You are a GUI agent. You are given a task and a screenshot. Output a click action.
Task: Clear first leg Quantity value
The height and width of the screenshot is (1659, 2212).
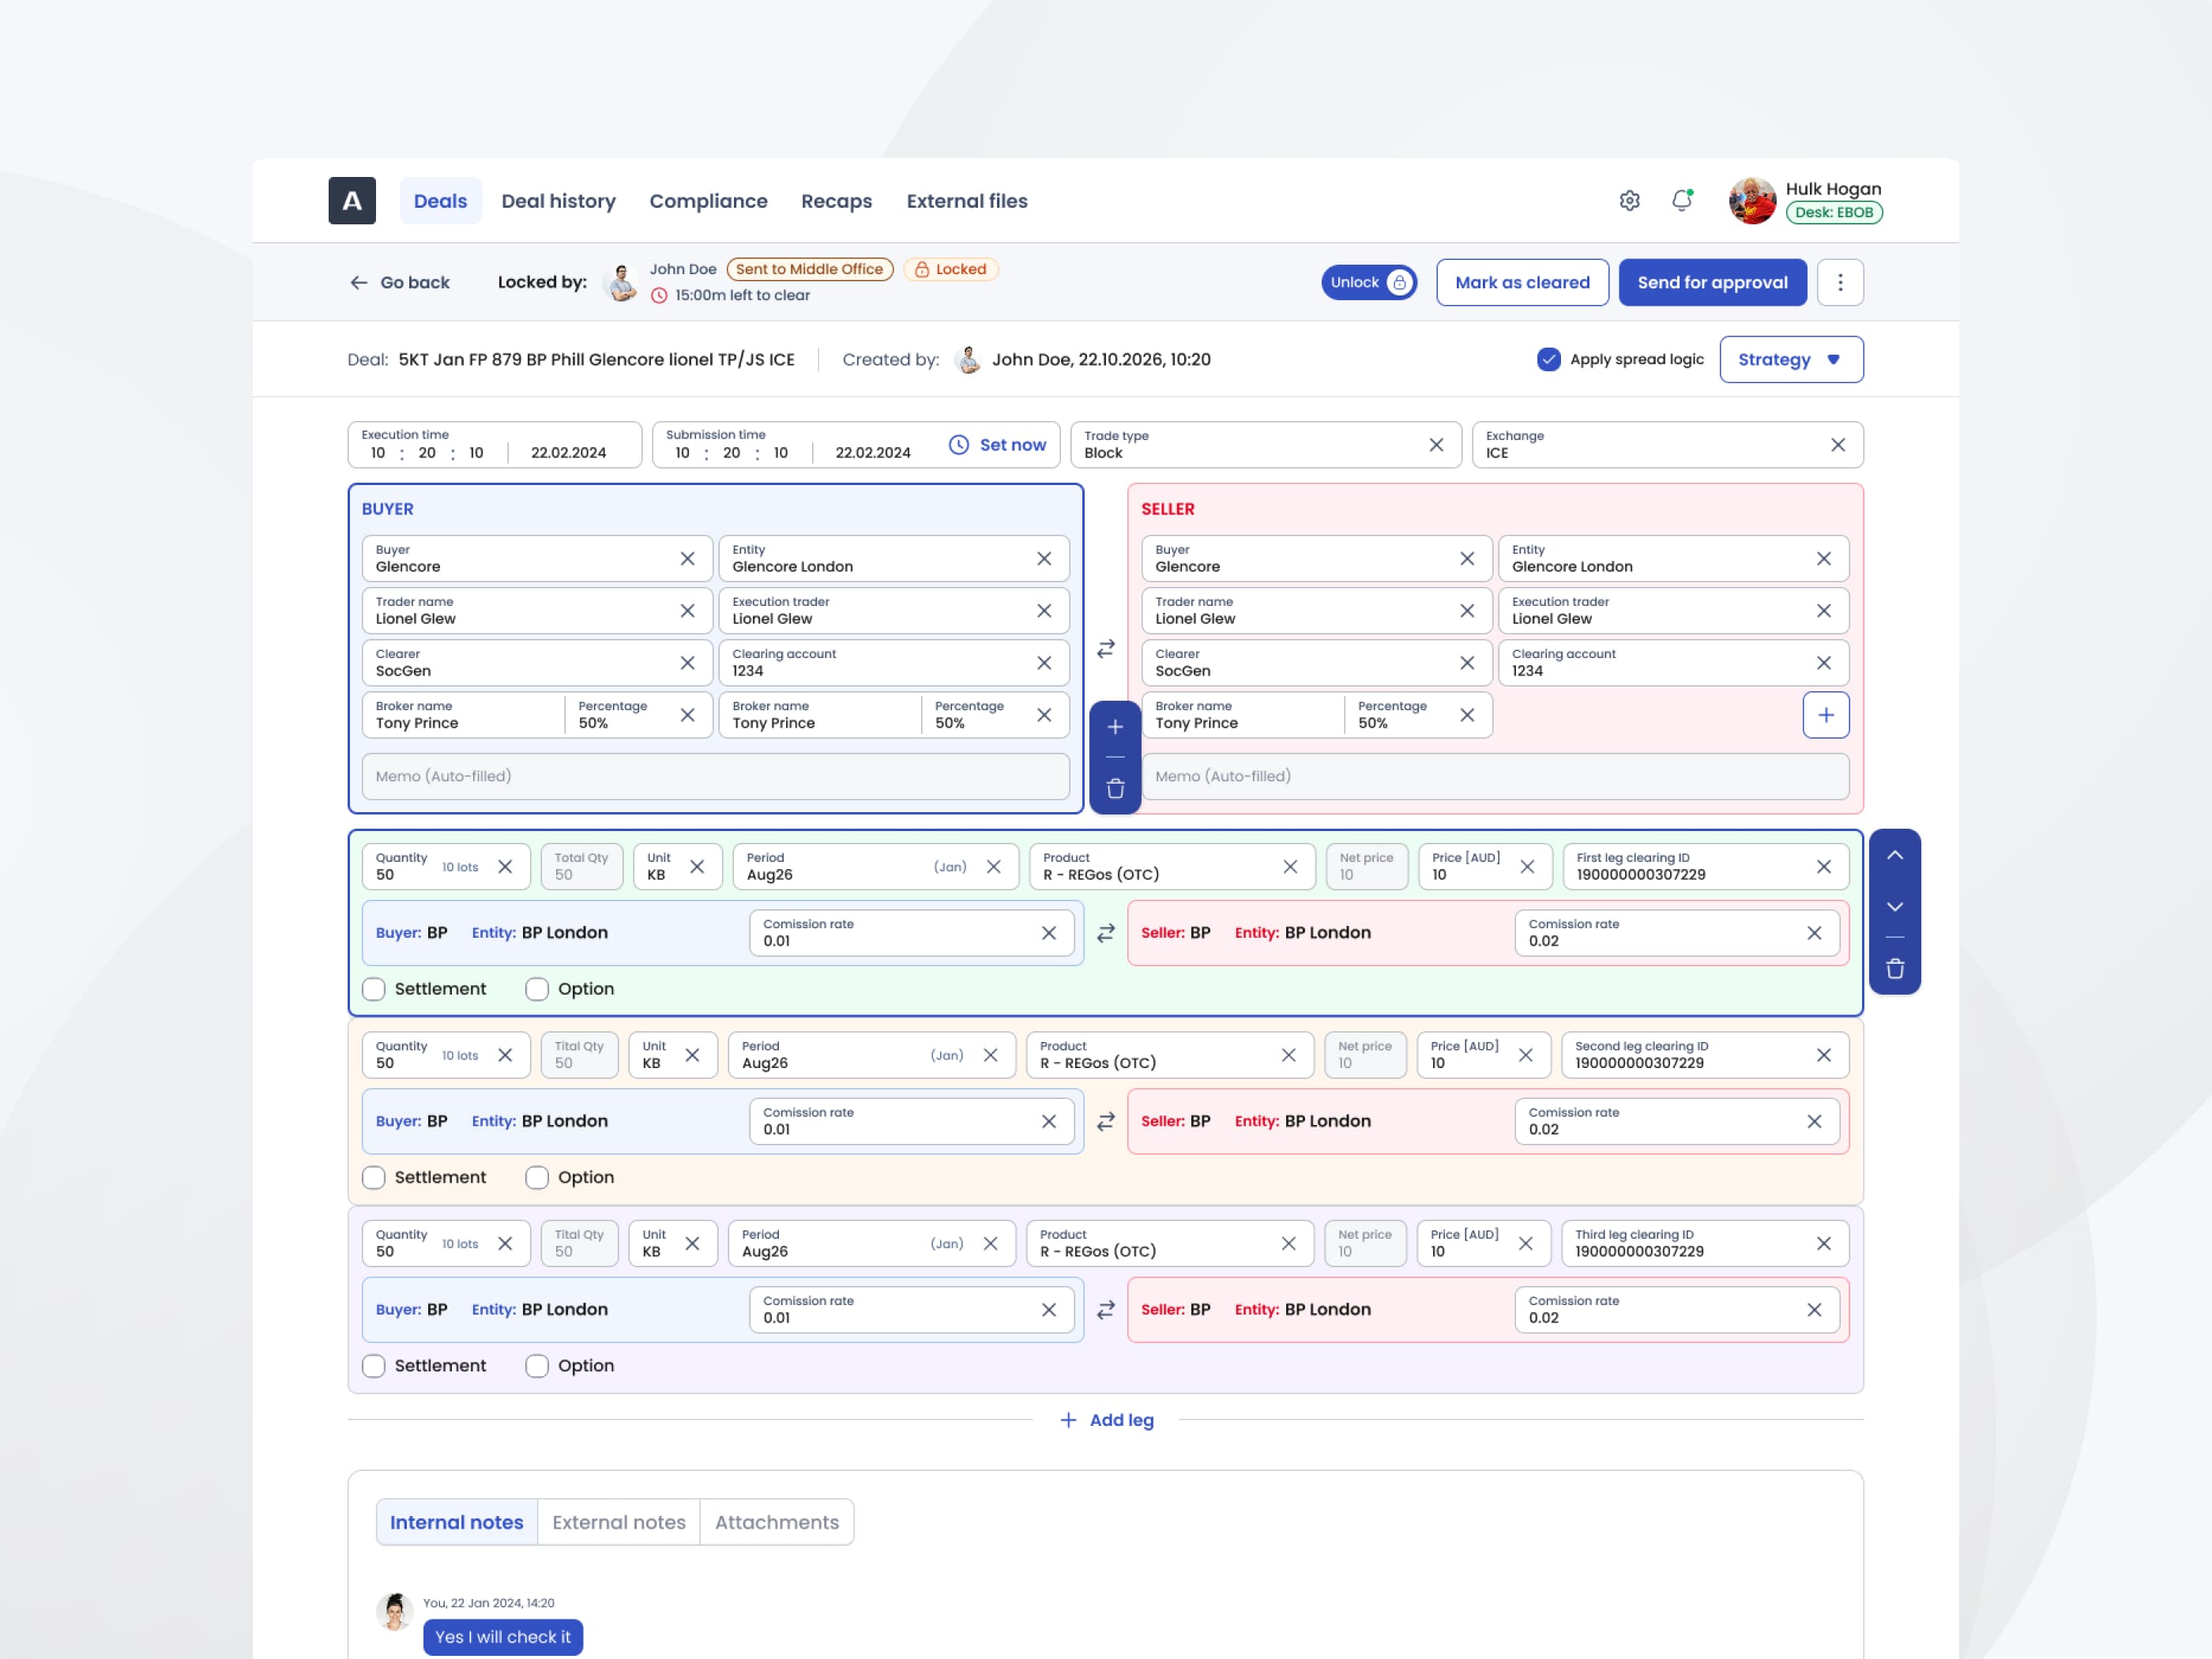pos(505,867)
